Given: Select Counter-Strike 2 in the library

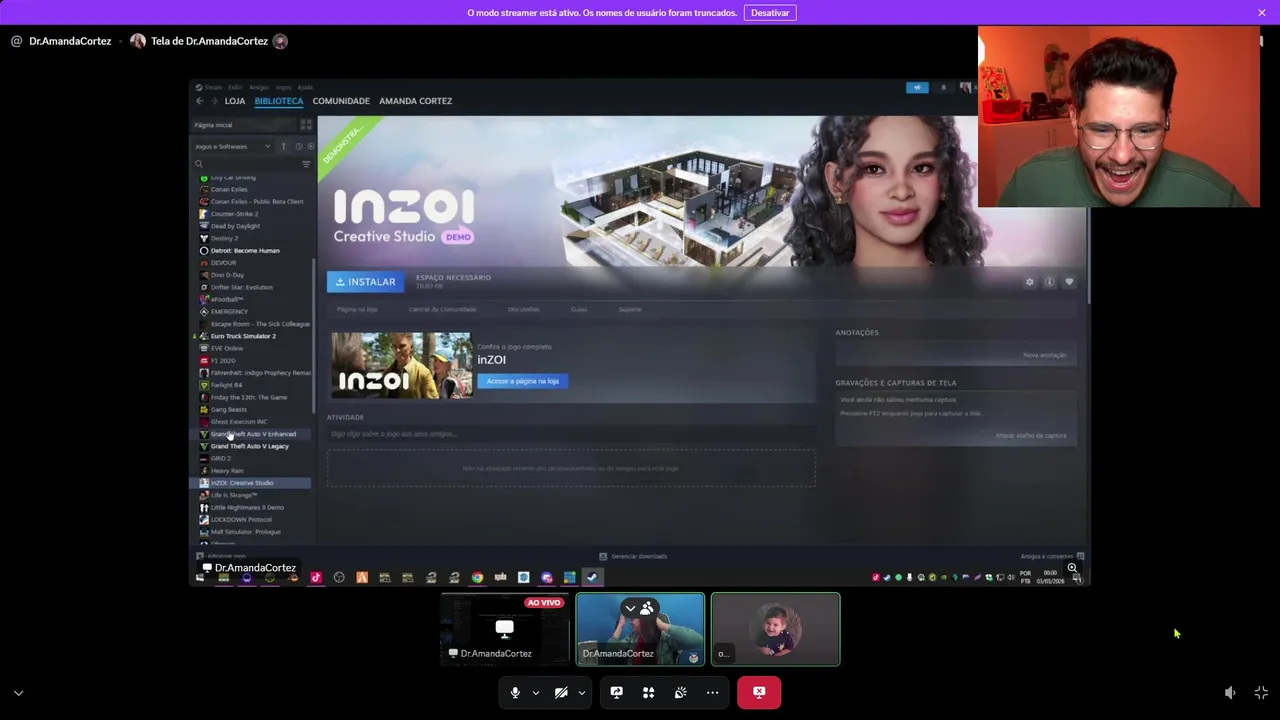Looking at the screenshot, I should 234,214.
